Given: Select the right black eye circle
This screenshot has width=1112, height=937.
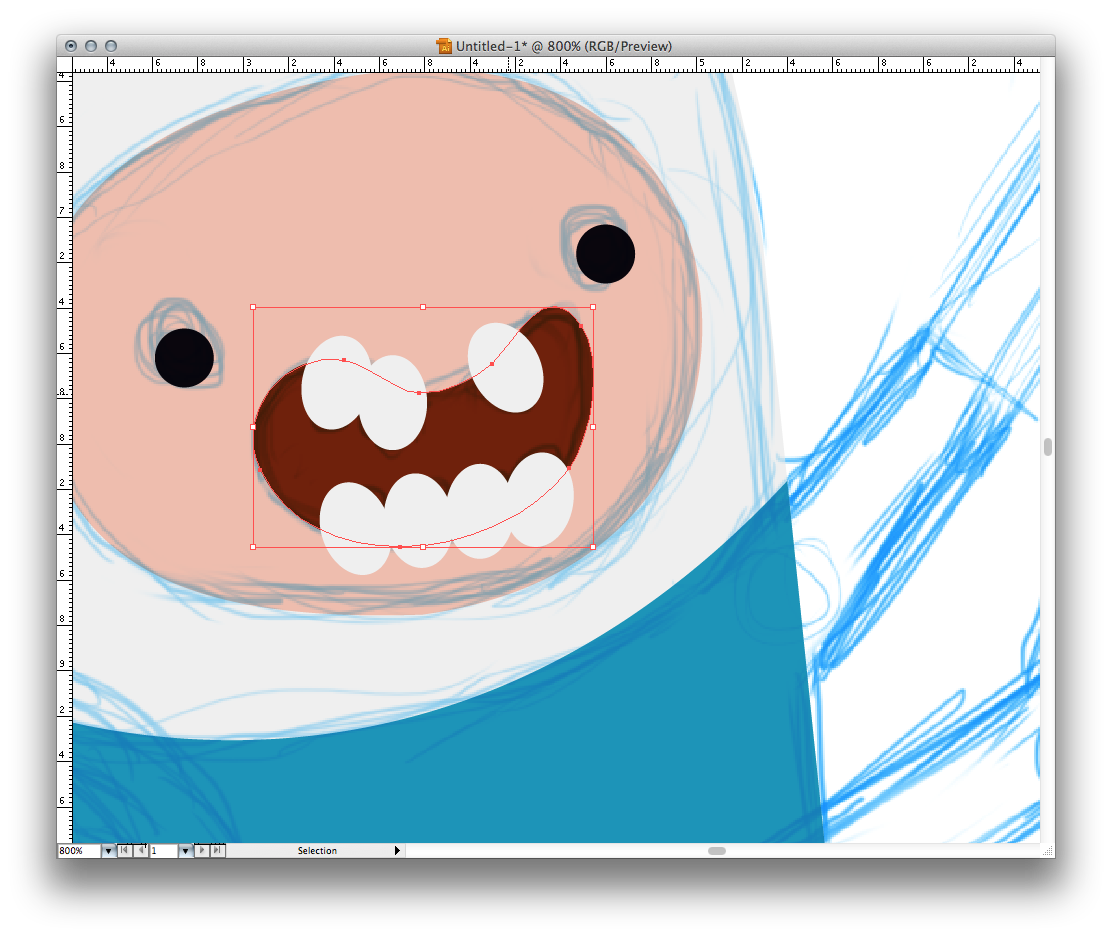Looking at the screenshot, I should pos(606,254).
